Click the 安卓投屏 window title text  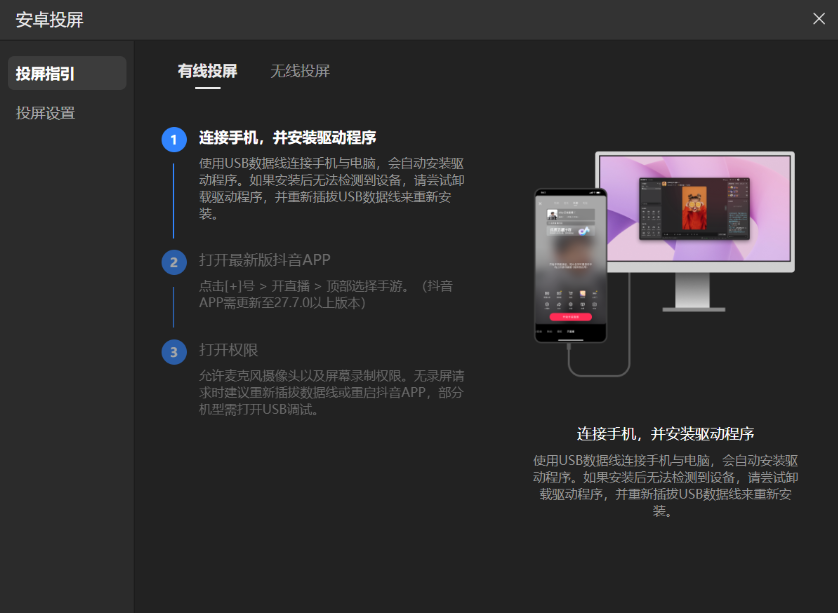click(48, 19)
